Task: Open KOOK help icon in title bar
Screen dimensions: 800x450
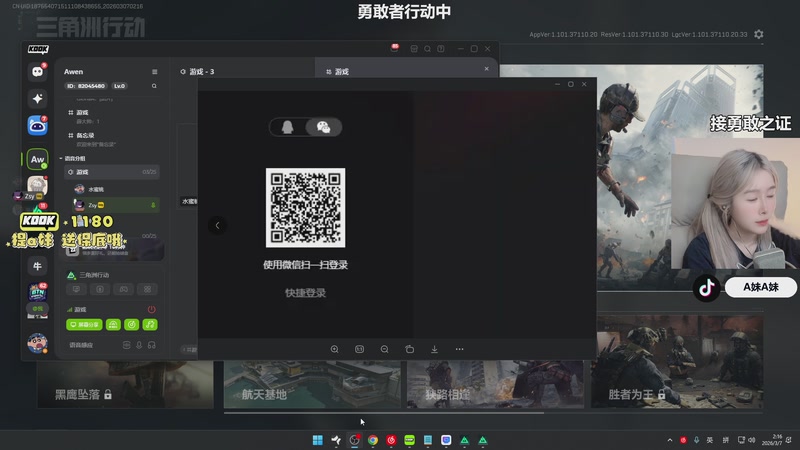Action: point(441,48)
